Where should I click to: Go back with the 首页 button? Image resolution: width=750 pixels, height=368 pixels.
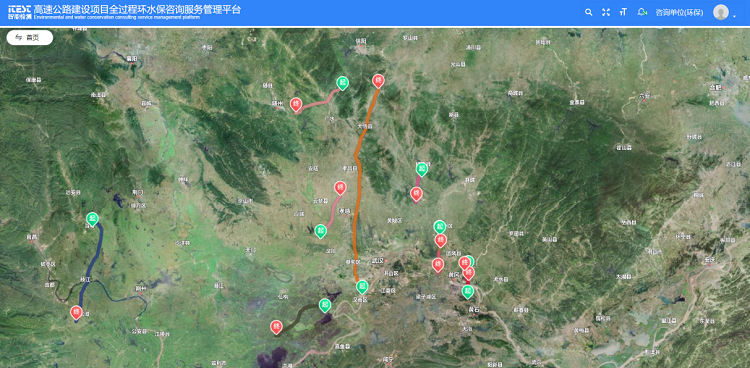click(x=30, y=37)
